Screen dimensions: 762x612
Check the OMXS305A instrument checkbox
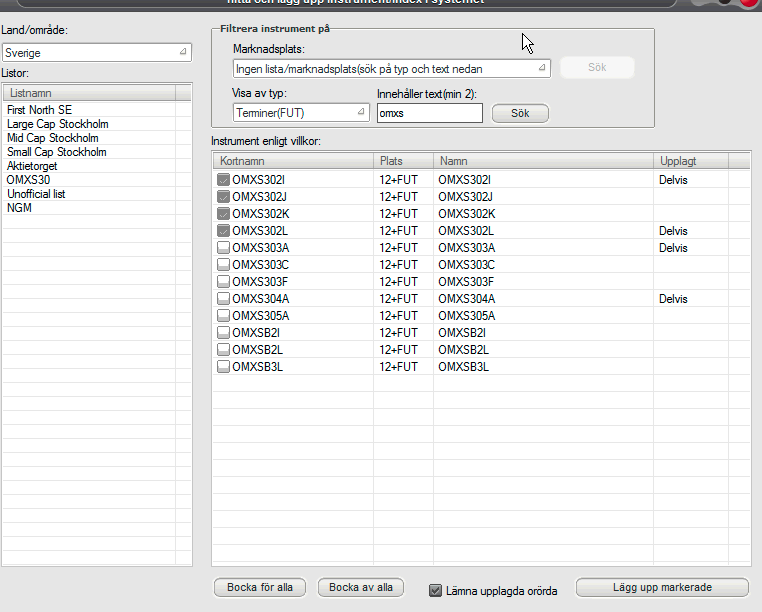223,315
